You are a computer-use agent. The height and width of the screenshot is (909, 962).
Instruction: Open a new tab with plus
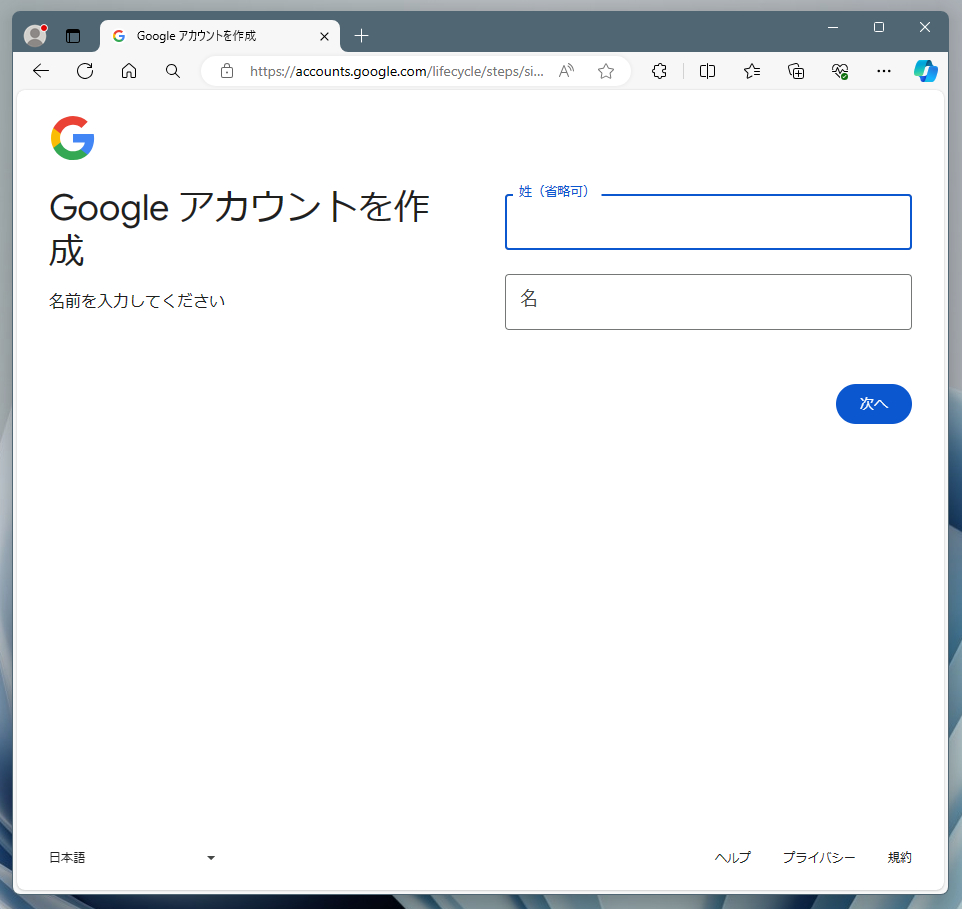point(361,36)
